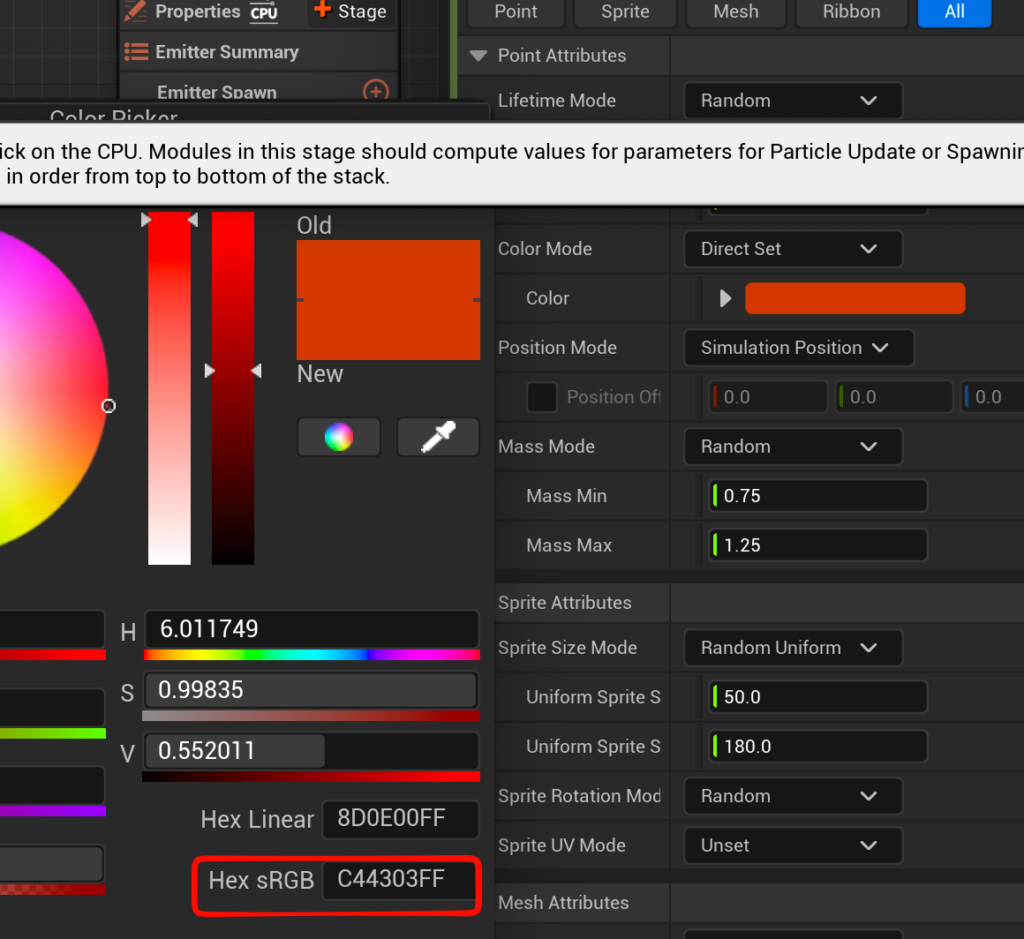Click the color wheel theme button
Image resolution: width=1024 pixels, height=939 pixels.
(339, 437)
